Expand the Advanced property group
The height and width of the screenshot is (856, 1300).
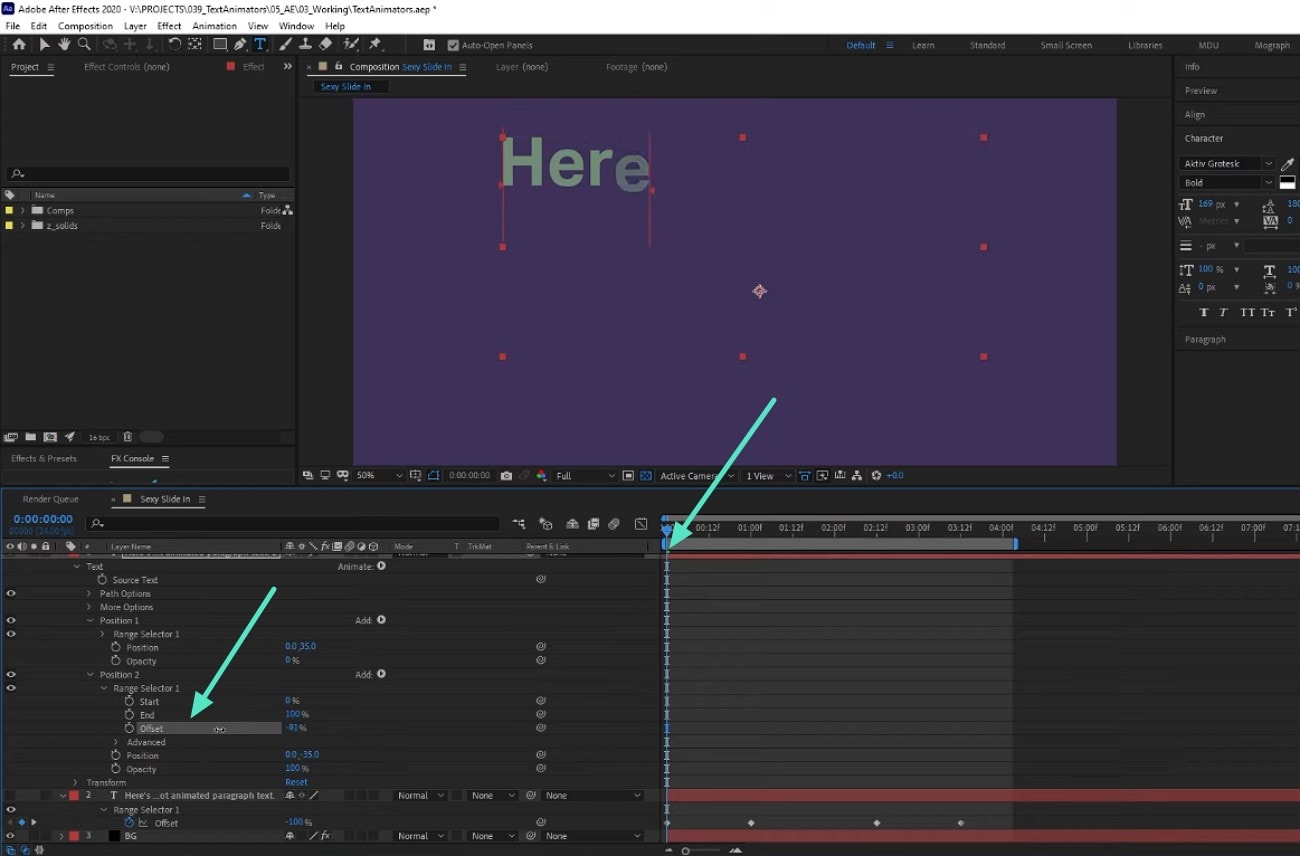(x=116, y=742)
